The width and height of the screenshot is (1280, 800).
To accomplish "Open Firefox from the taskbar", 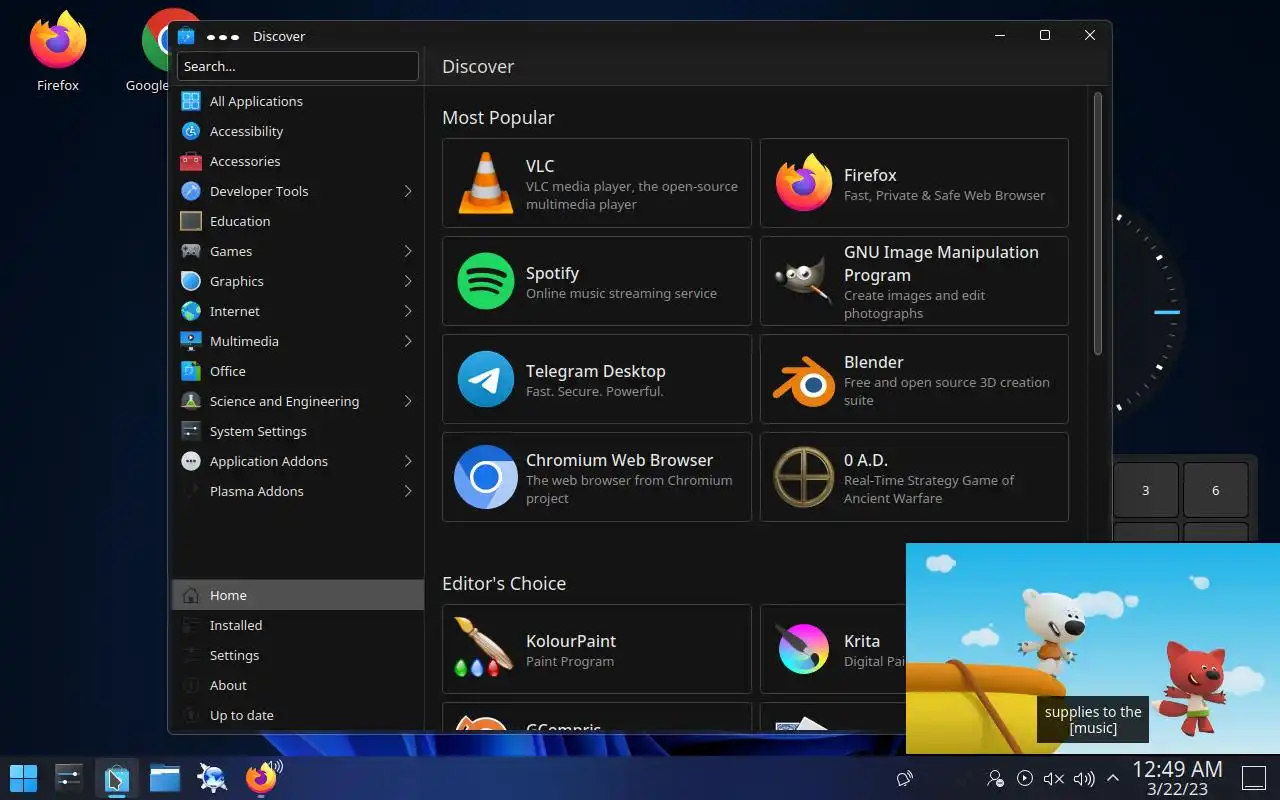I will point(260,777).
